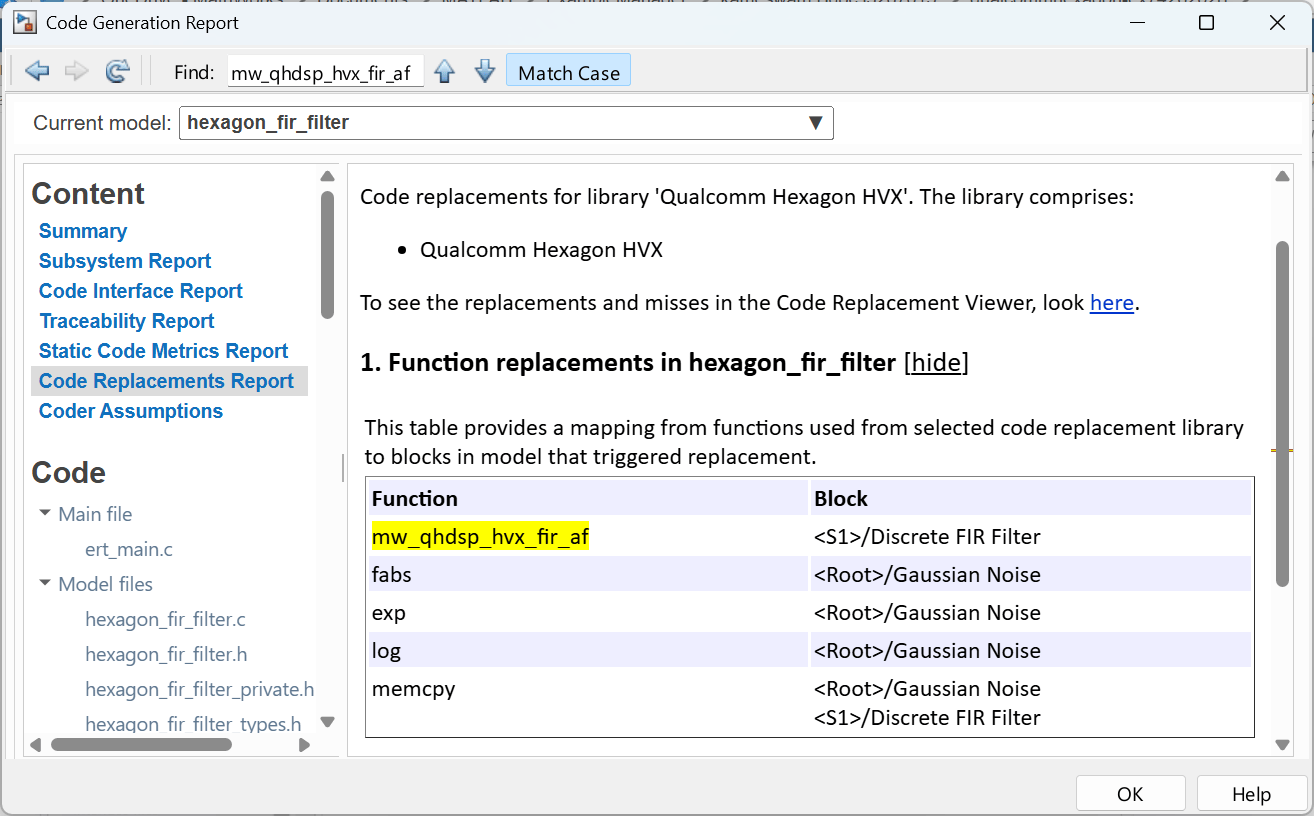This screenshot has width=1314, height=816.
Task: Minimize the Code Generation Report window
Action: tap(1137, 23)
